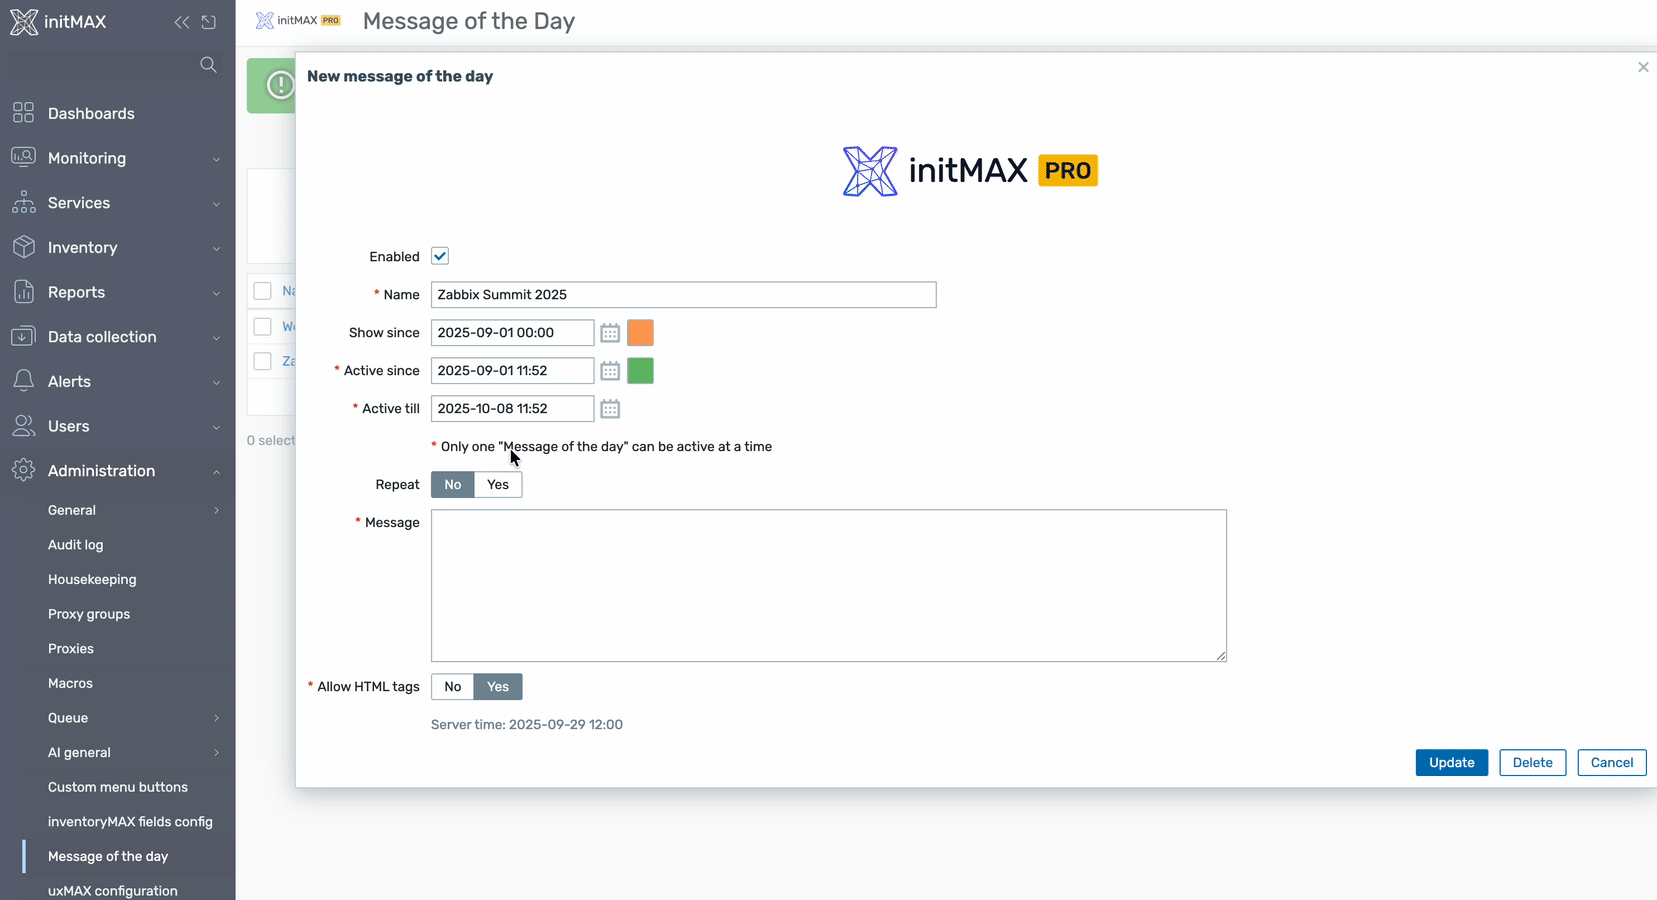This screenshot has width=1657, height=900.
Task: Click the Alerts bell icon
Action: pyautogui.click(x=23, y=381)
